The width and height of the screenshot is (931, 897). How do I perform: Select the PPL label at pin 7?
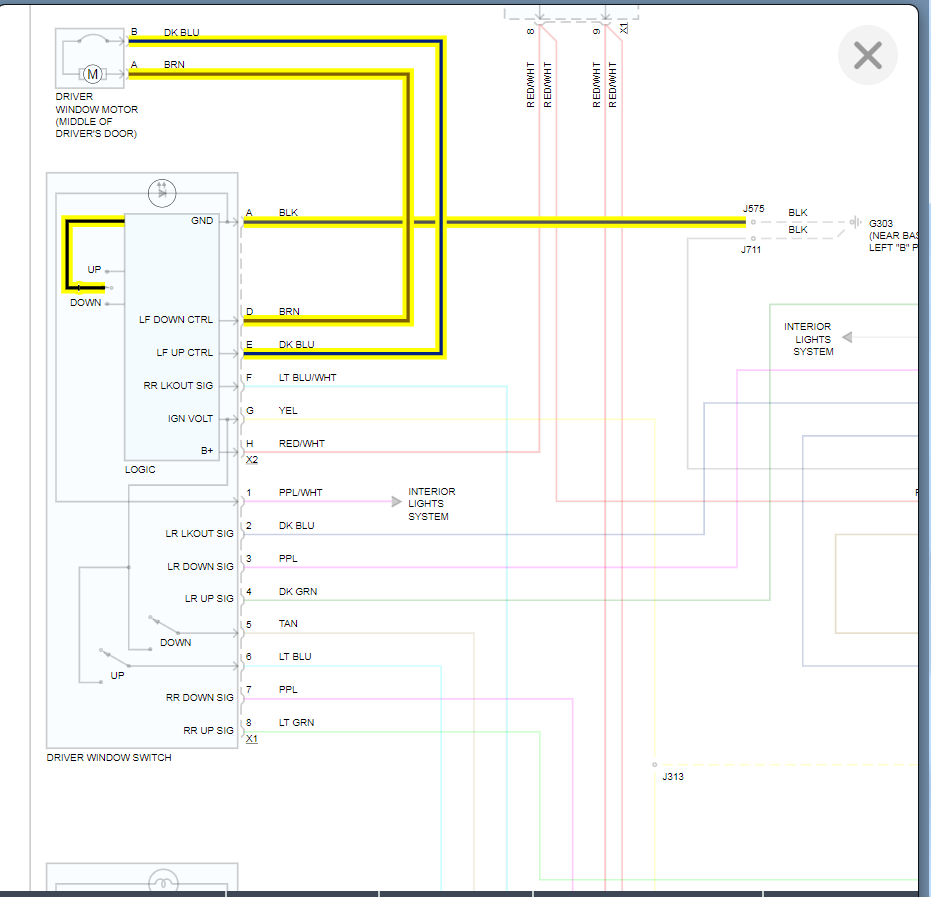[288, 690]
